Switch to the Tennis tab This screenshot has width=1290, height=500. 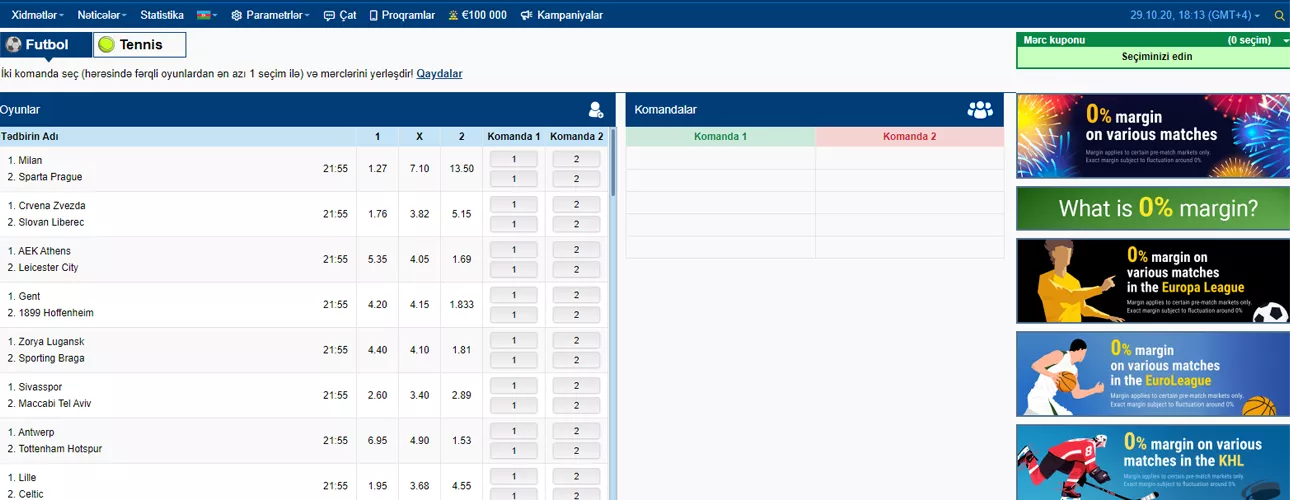140,45
